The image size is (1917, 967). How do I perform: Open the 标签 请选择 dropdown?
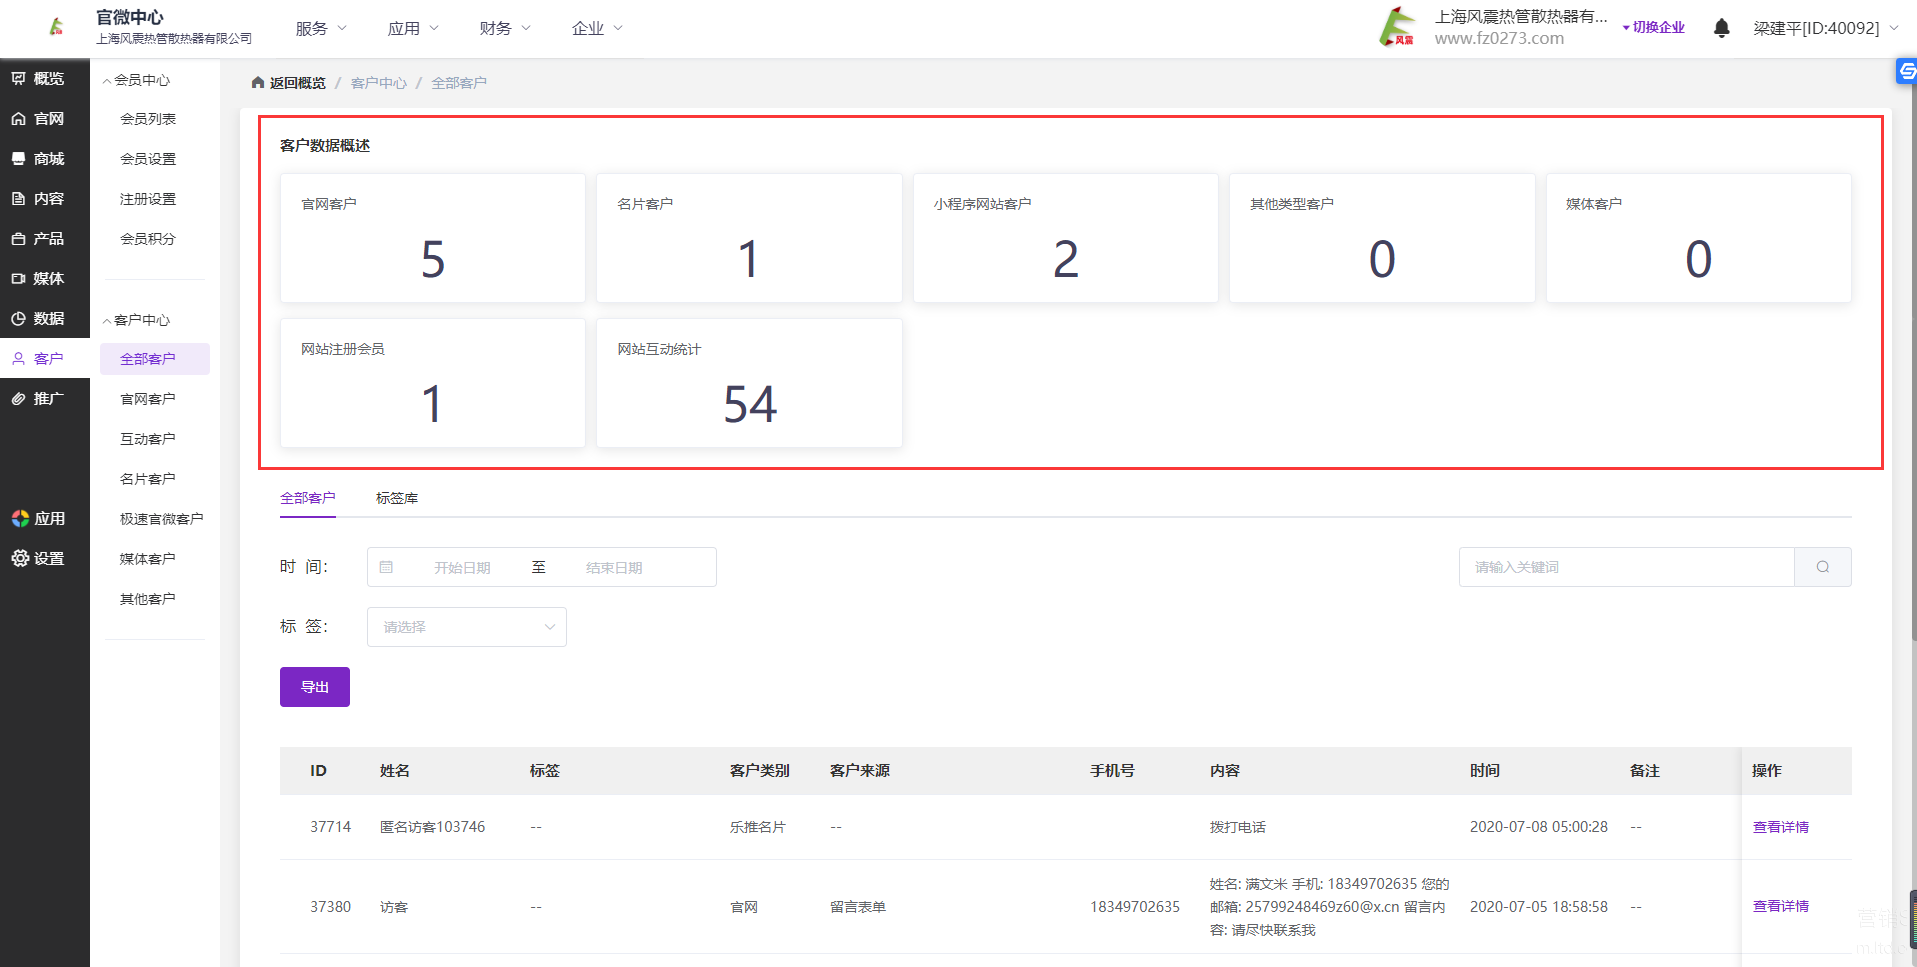click(466, 627)
